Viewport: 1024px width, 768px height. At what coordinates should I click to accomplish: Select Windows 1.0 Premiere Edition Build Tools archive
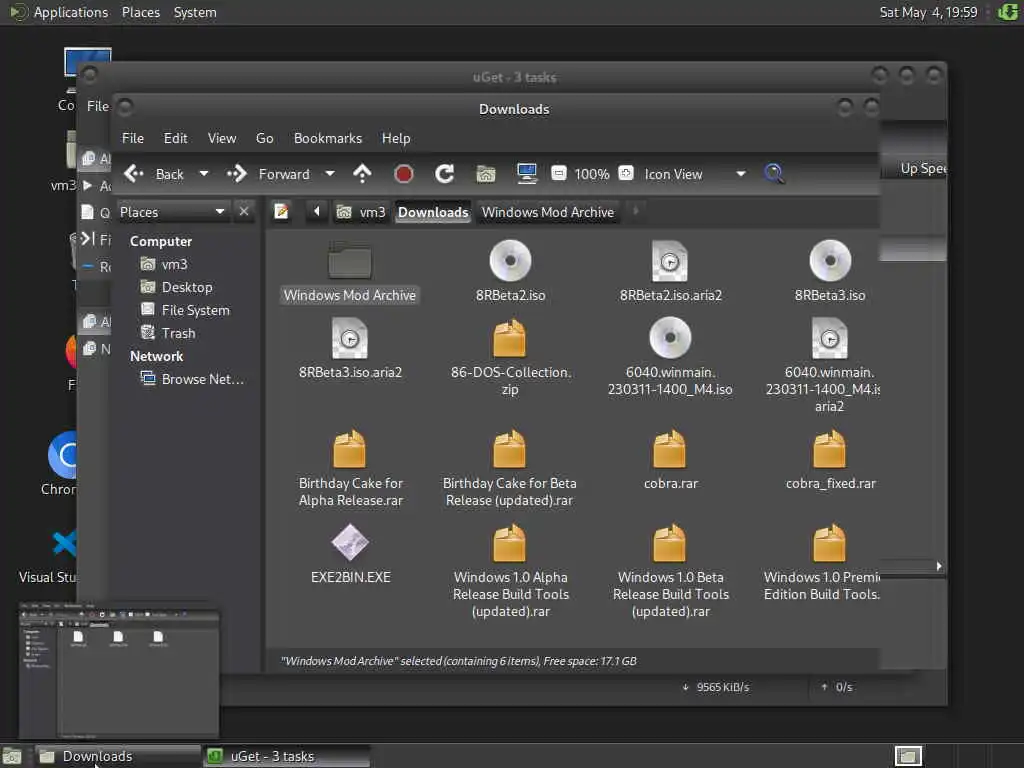[824, 562]
